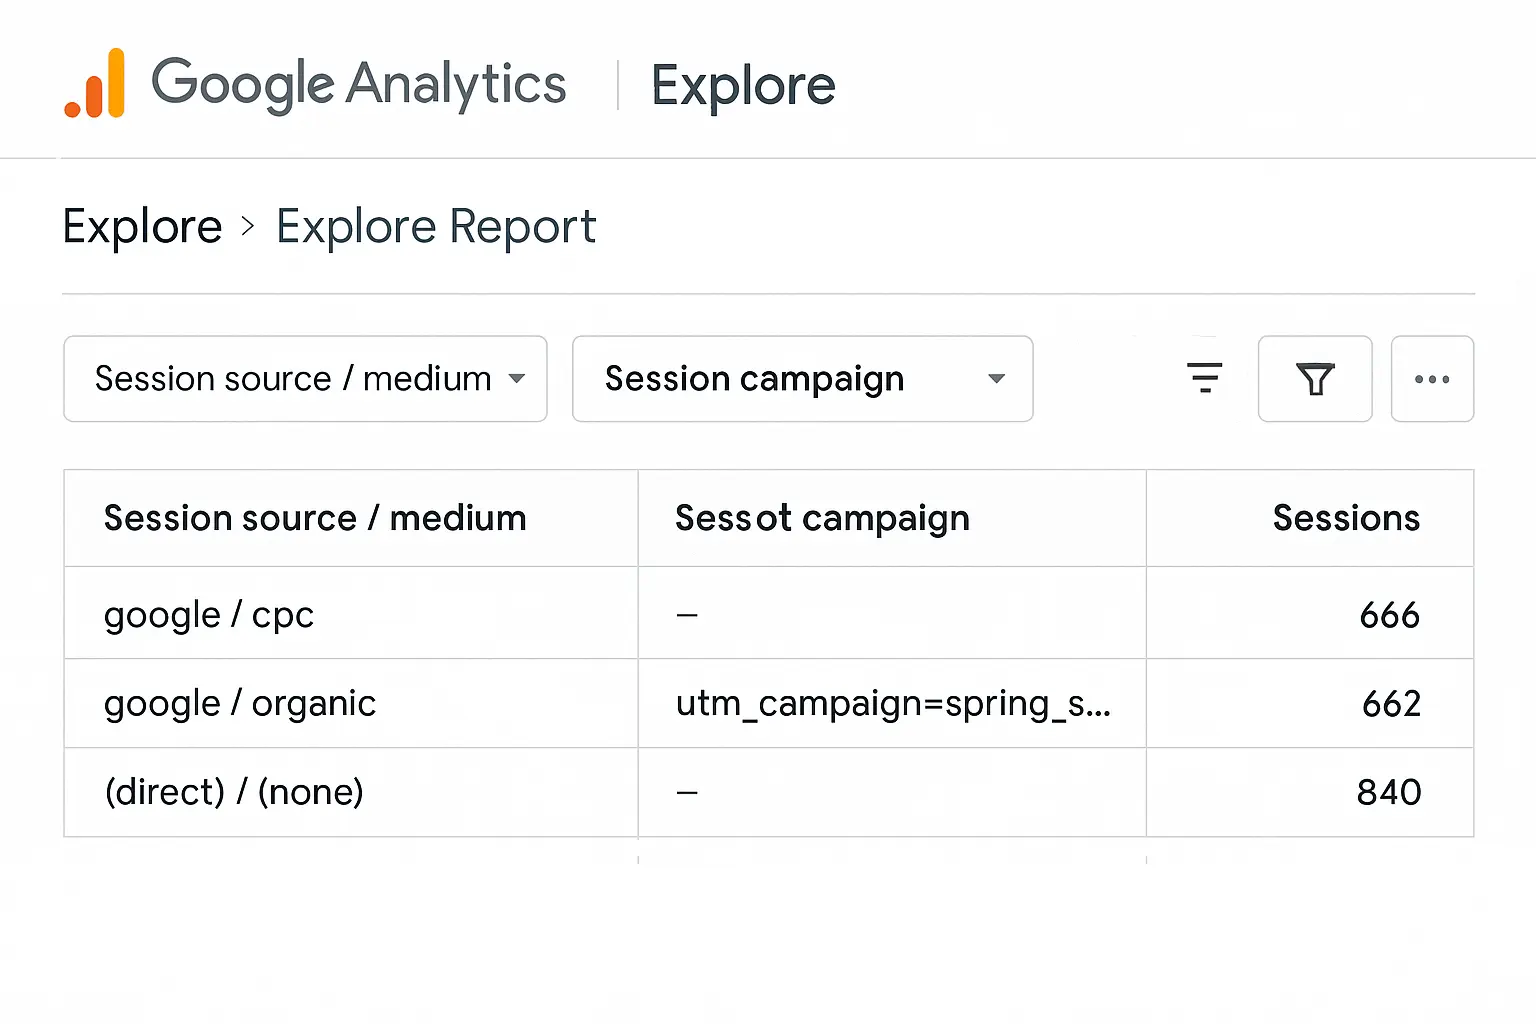Image resolution: width=1536 pixels, height=1024 pixels.
Task: Open the filter funnel icon button
Action: (1314, 379)
